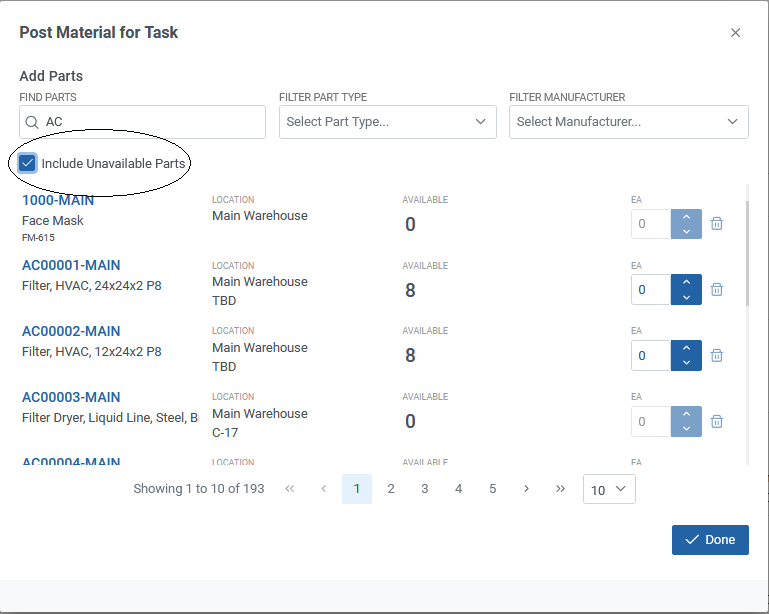Increase quantity for AC00002-MAIN
Viewport: 769px width, 614px height.
coord(686,348)
